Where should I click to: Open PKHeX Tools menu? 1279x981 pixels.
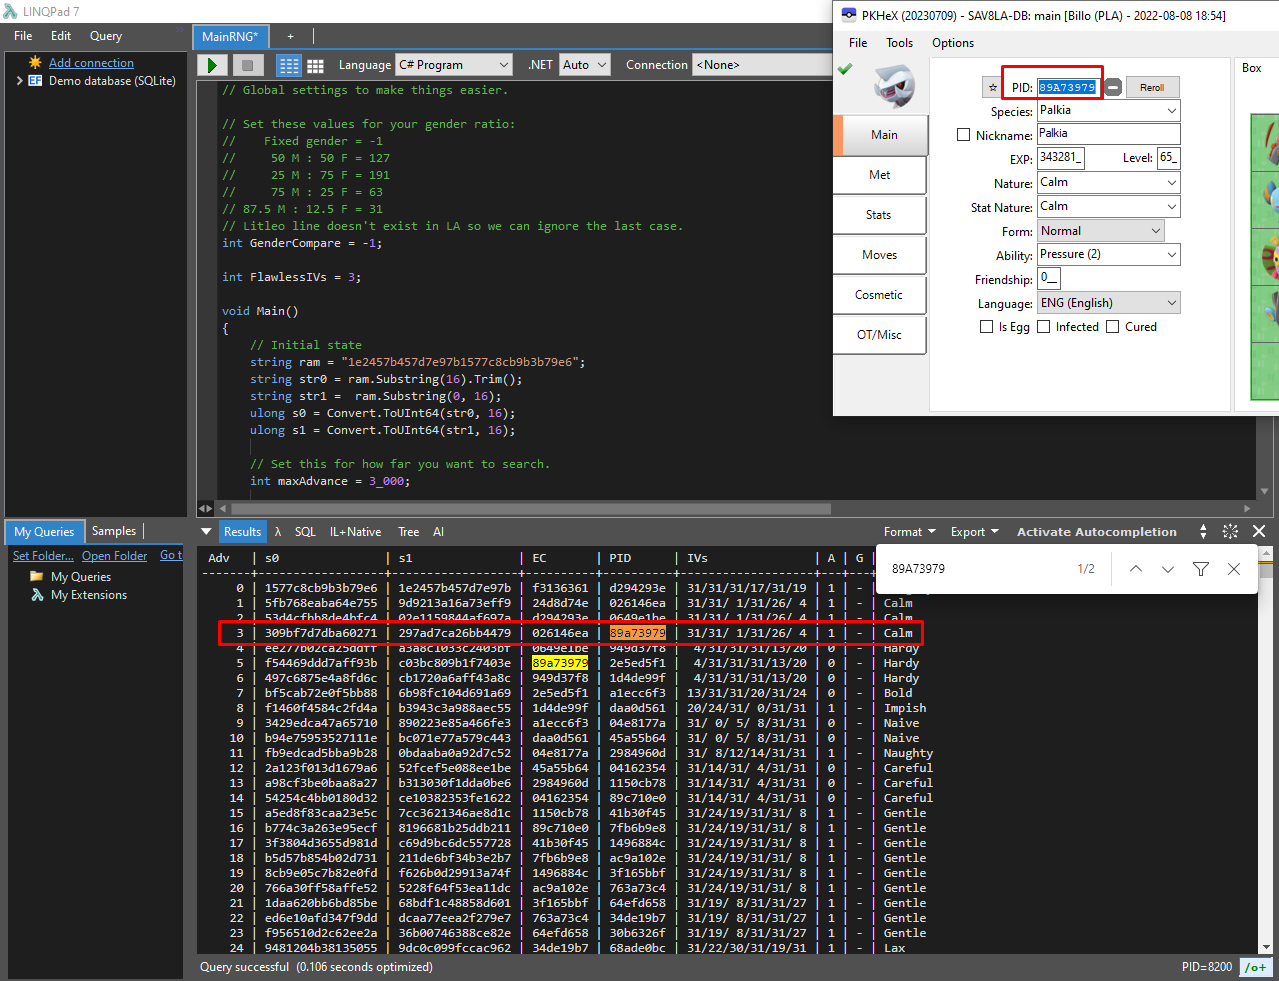[899, 43]
